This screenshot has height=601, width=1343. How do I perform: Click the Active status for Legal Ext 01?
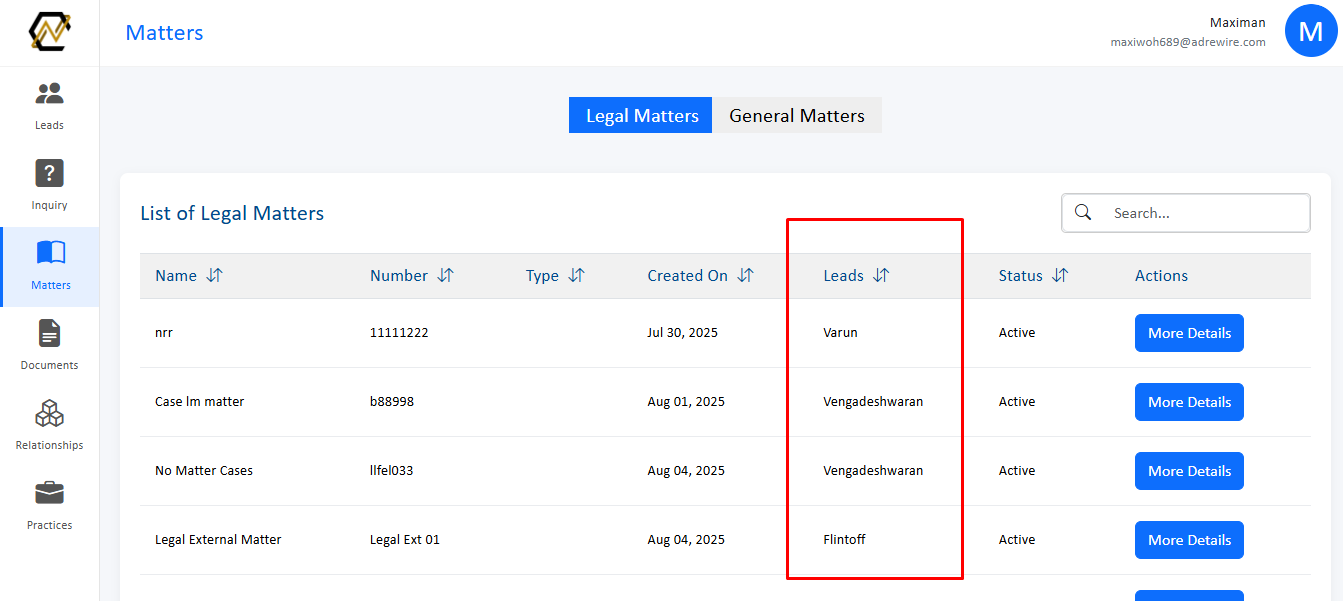pyautogui.click(x=1017, y=540)
